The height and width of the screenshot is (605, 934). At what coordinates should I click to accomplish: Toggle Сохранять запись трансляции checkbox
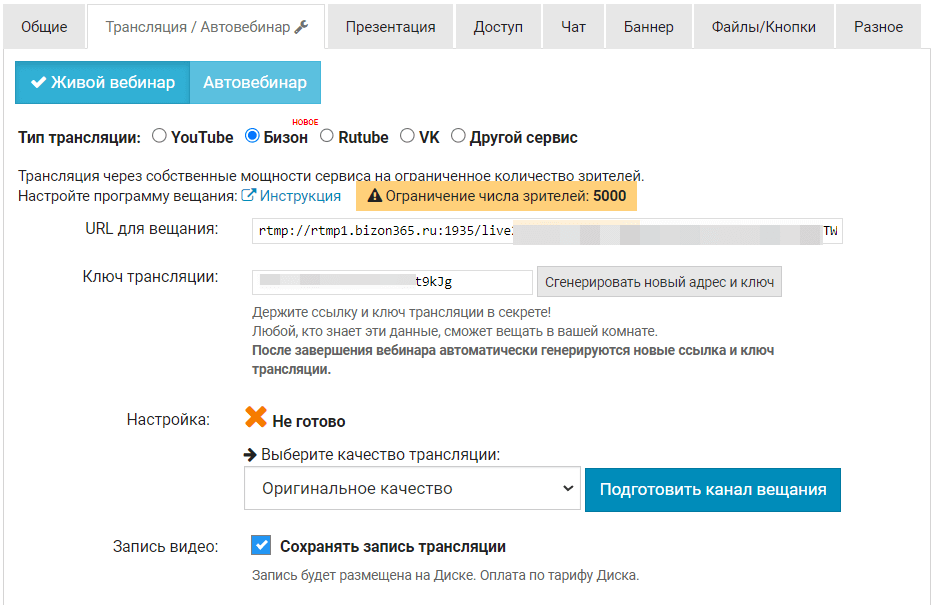coord(261,546)
